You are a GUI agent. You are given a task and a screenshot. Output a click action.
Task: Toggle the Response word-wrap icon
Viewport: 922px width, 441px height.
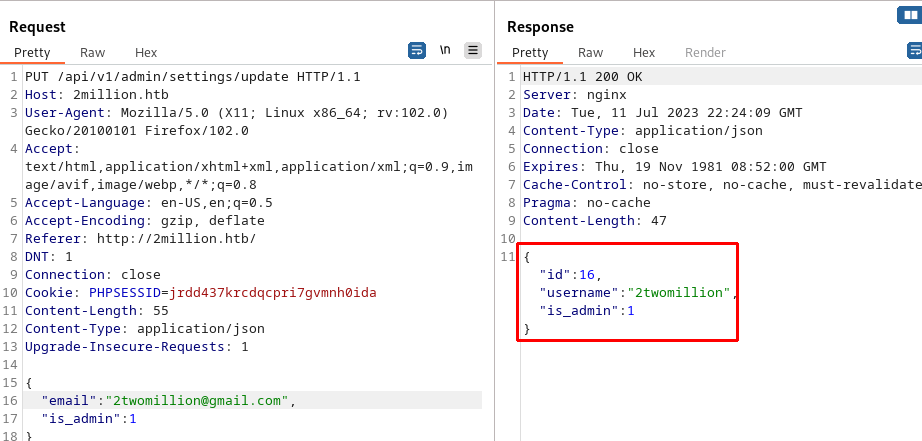pyautogui.click(x=915, y=51)
